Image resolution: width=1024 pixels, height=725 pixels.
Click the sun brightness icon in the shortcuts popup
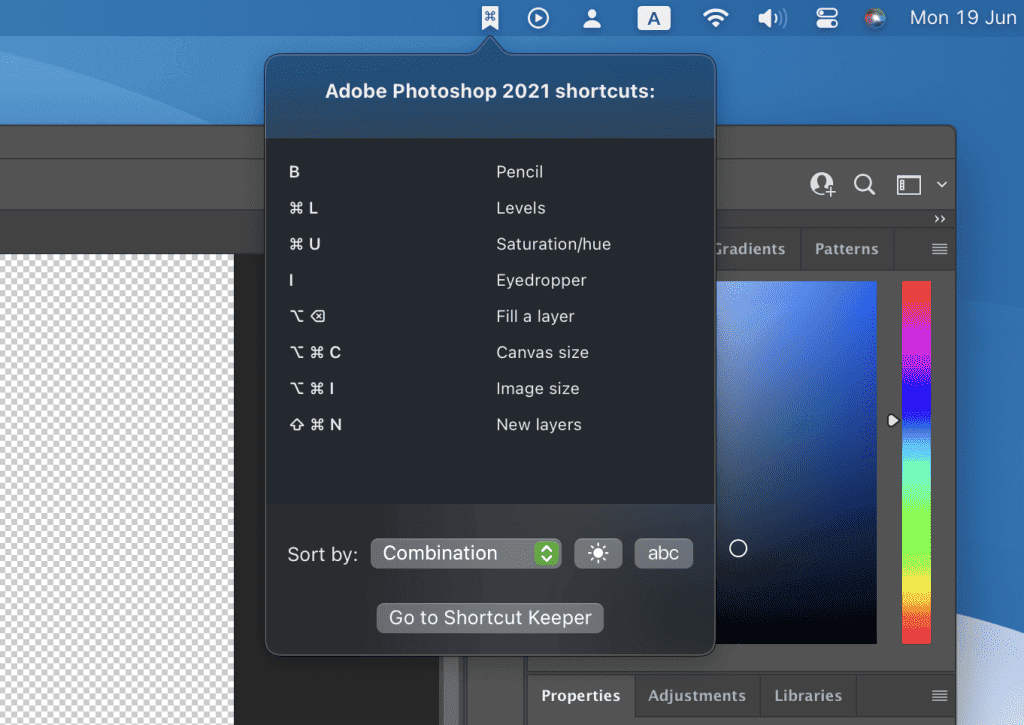(598, 552)
